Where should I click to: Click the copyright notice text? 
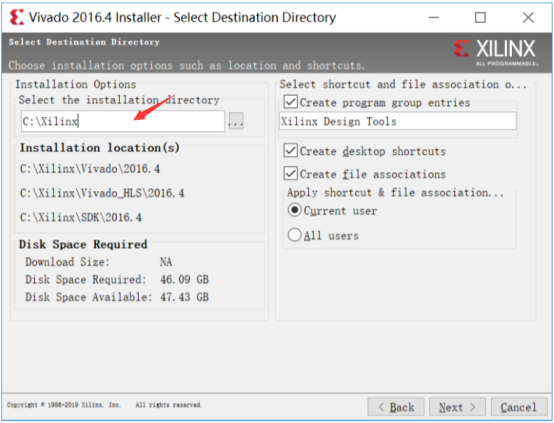click(x=104, y=405)
